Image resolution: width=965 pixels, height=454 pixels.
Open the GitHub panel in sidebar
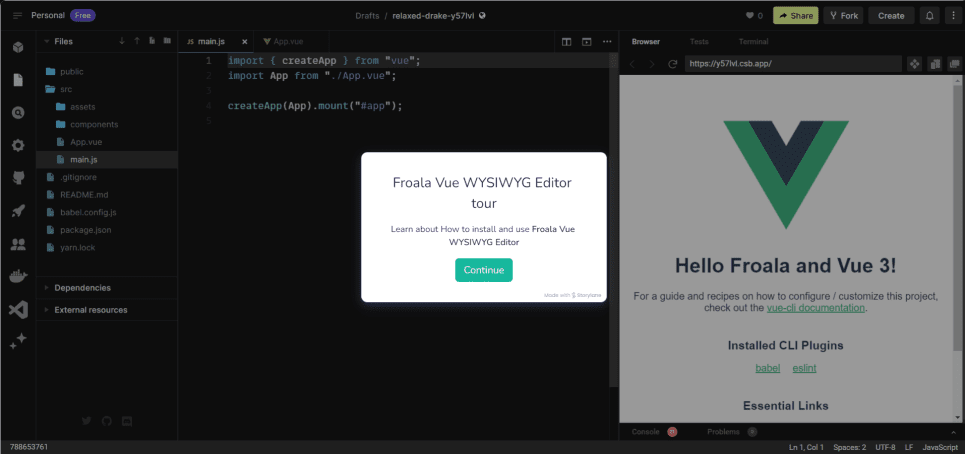coord(18,178)
